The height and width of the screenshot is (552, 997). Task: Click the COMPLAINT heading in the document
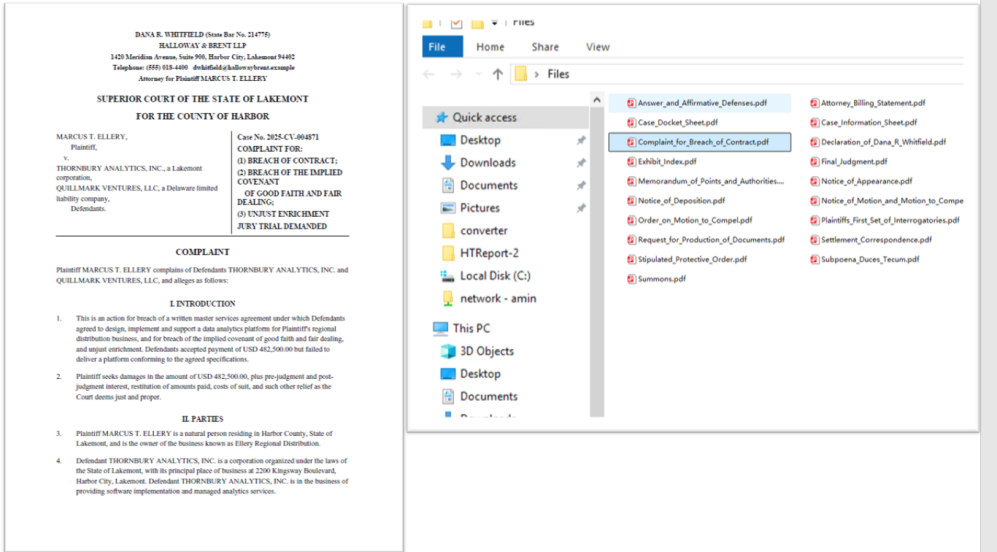(x=202, y=252)
